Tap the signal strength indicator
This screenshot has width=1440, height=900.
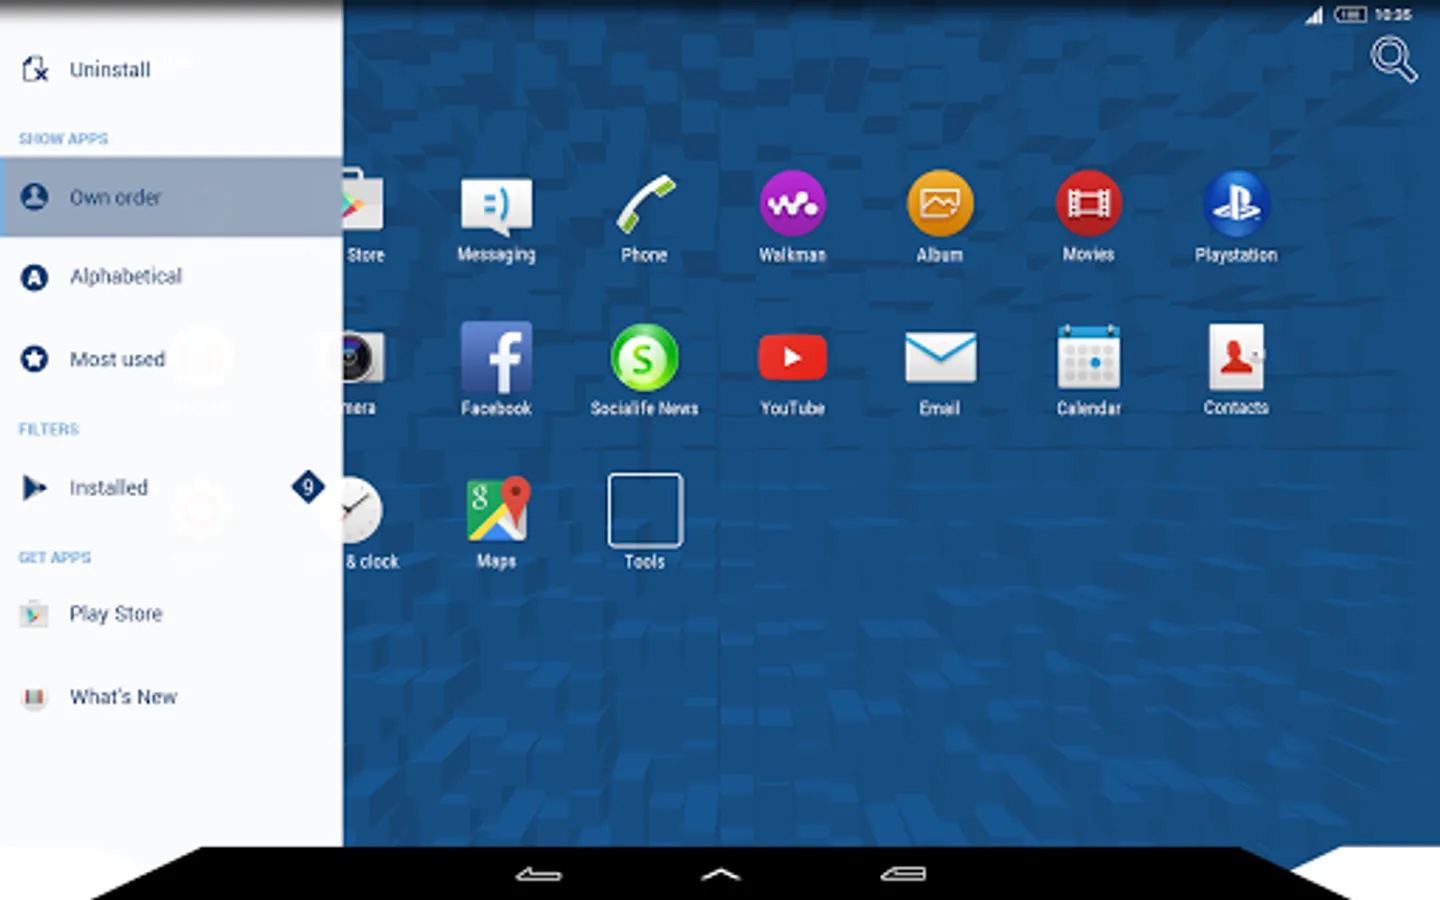[x=1314, y=15]
